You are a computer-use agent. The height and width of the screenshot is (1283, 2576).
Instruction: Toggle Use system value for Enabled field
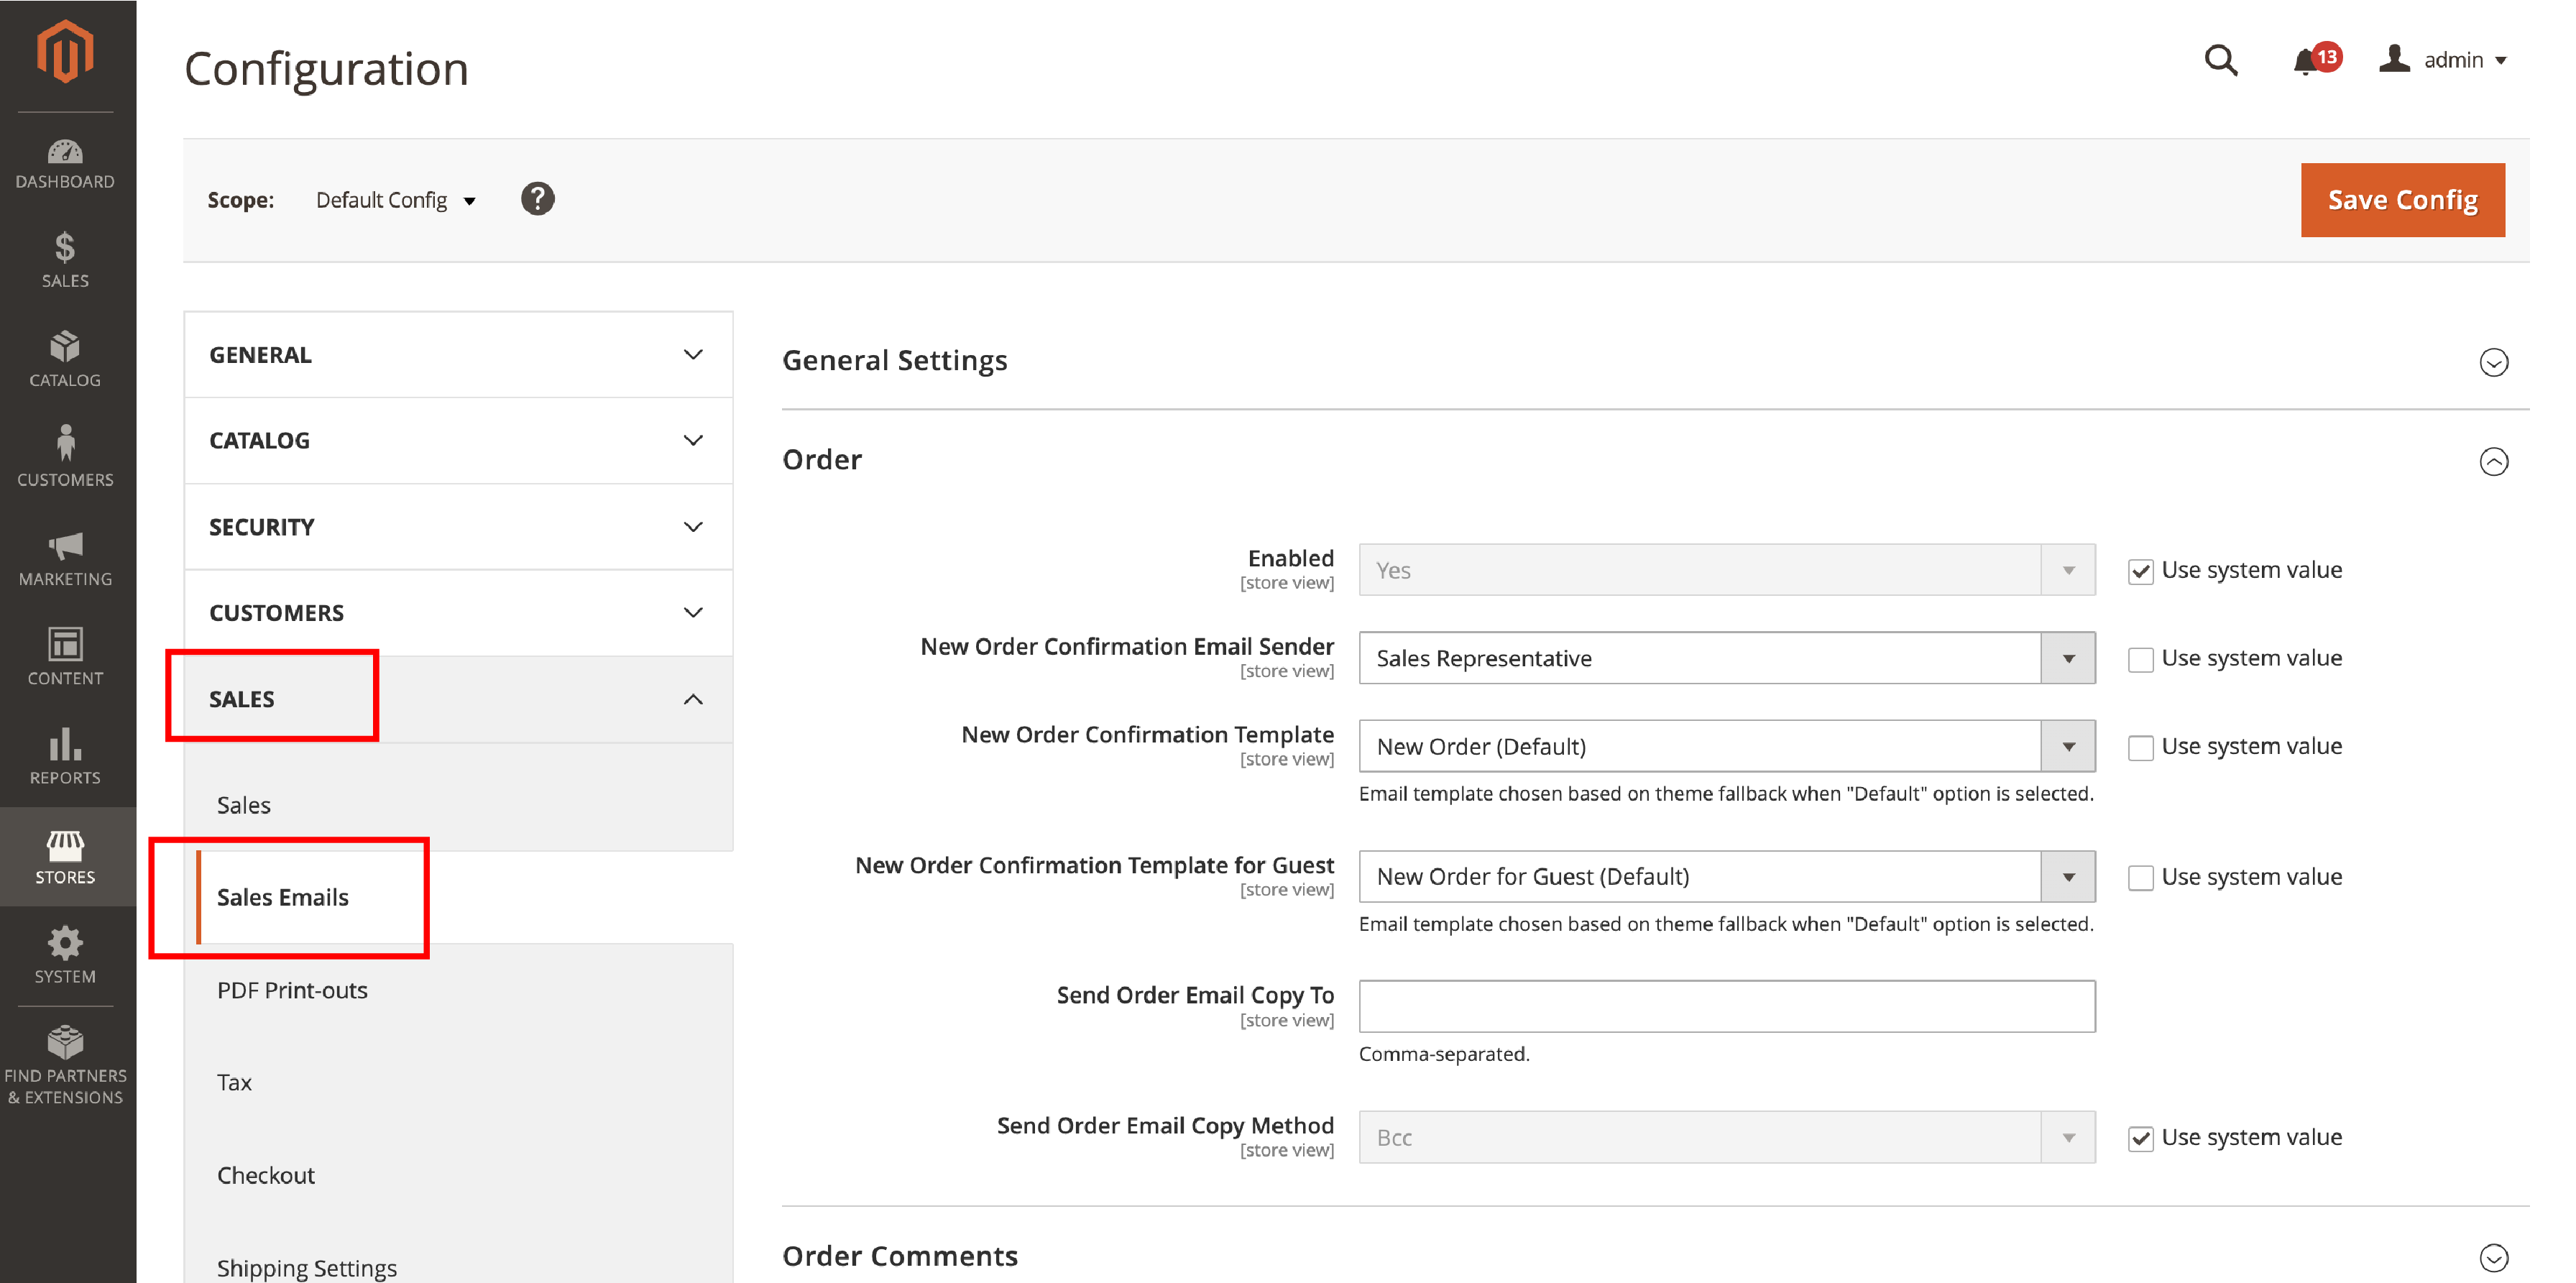point(2140,569)
